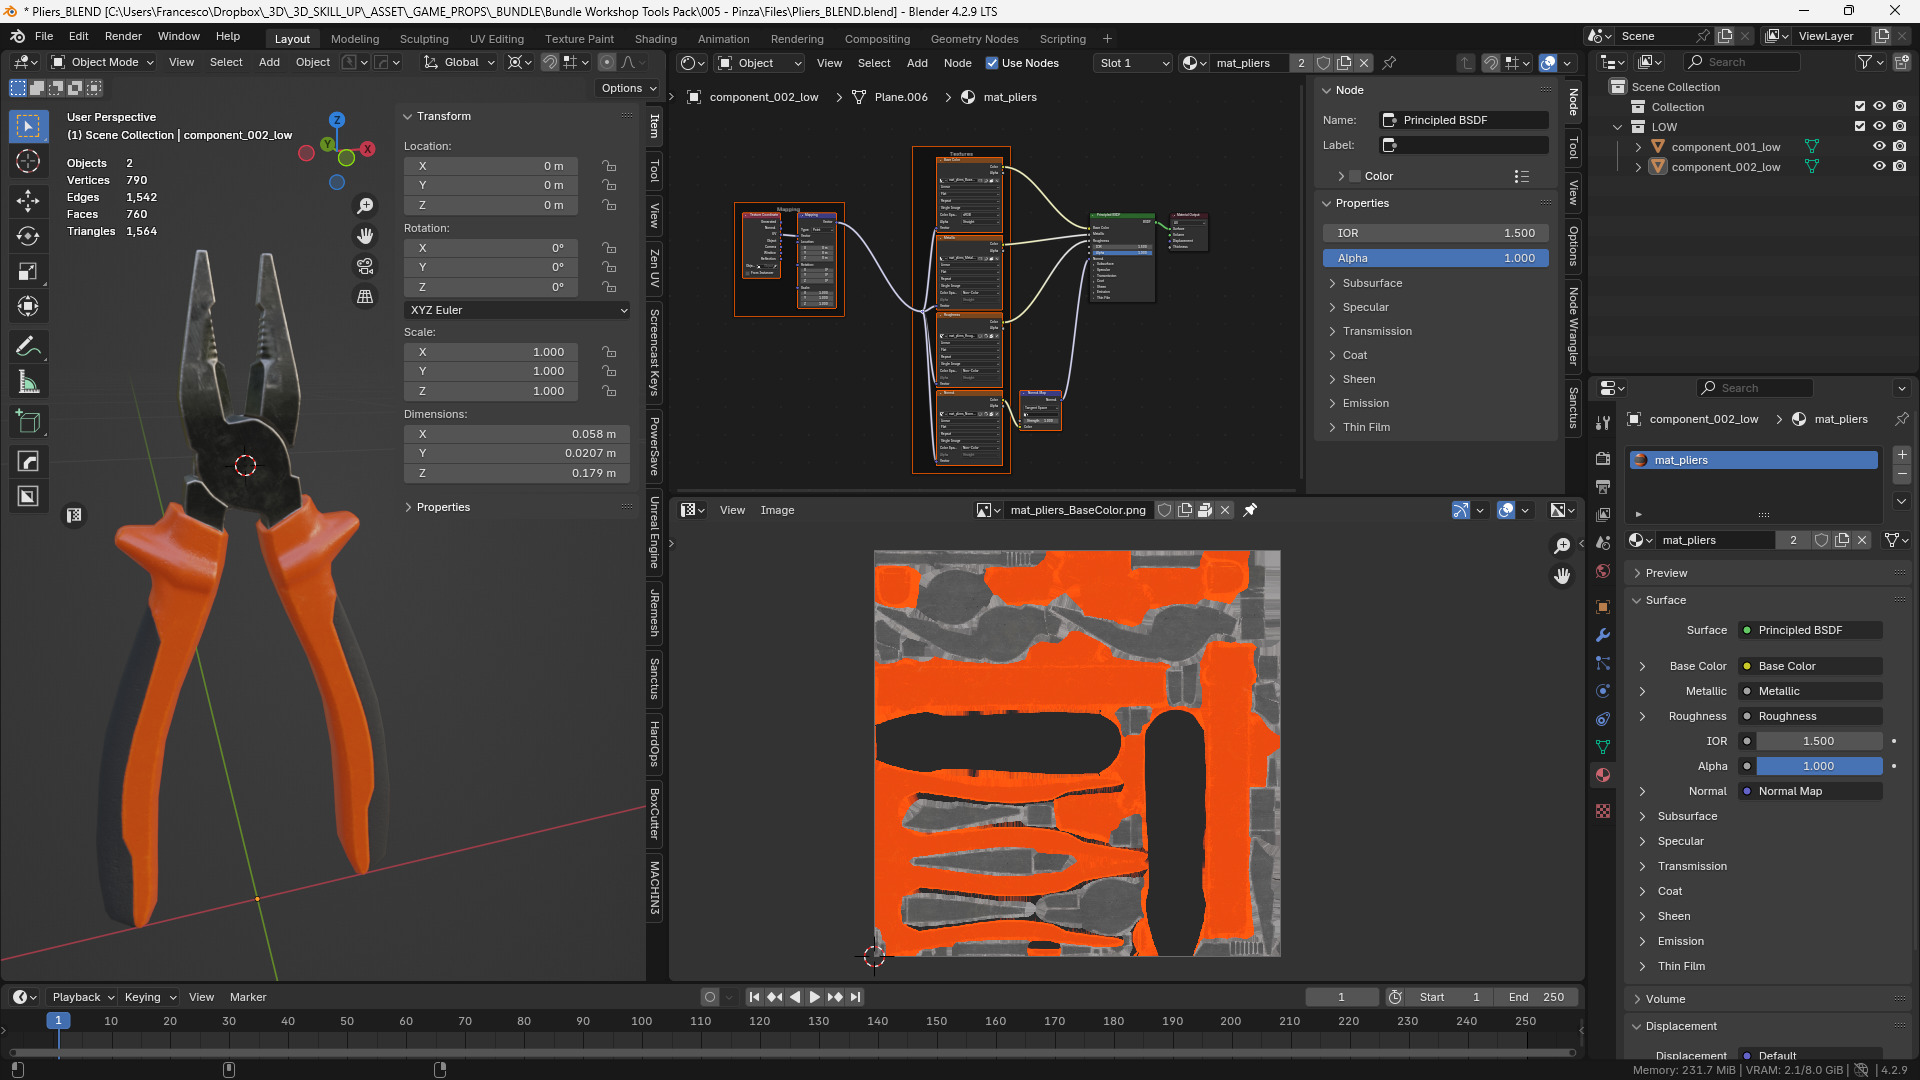This screenshot has width=1920, height=1080.
Task: Open the Render menu
Action: (x=123, y=36)
